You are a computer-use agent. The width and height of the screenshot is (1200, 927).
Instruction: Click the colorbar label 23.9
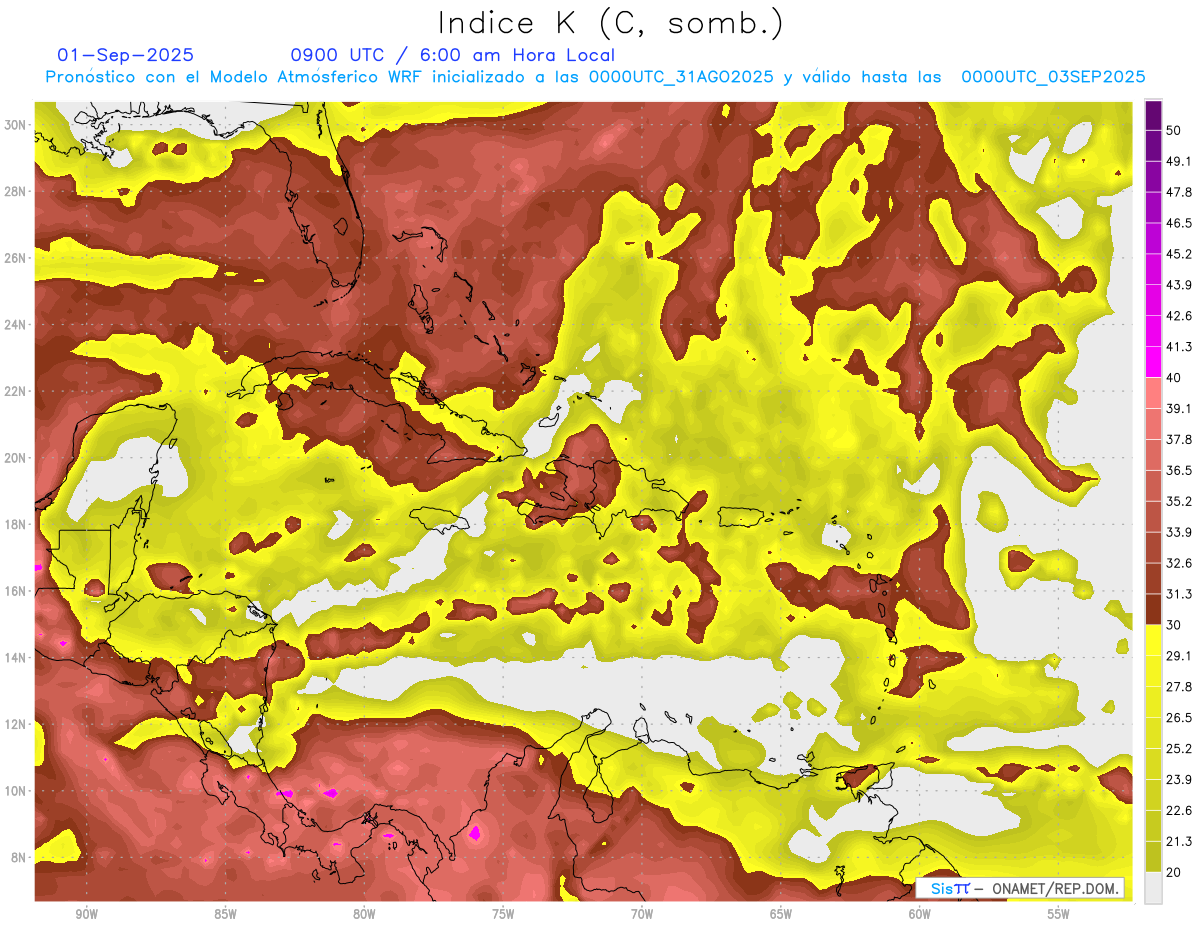[1179, 780]
